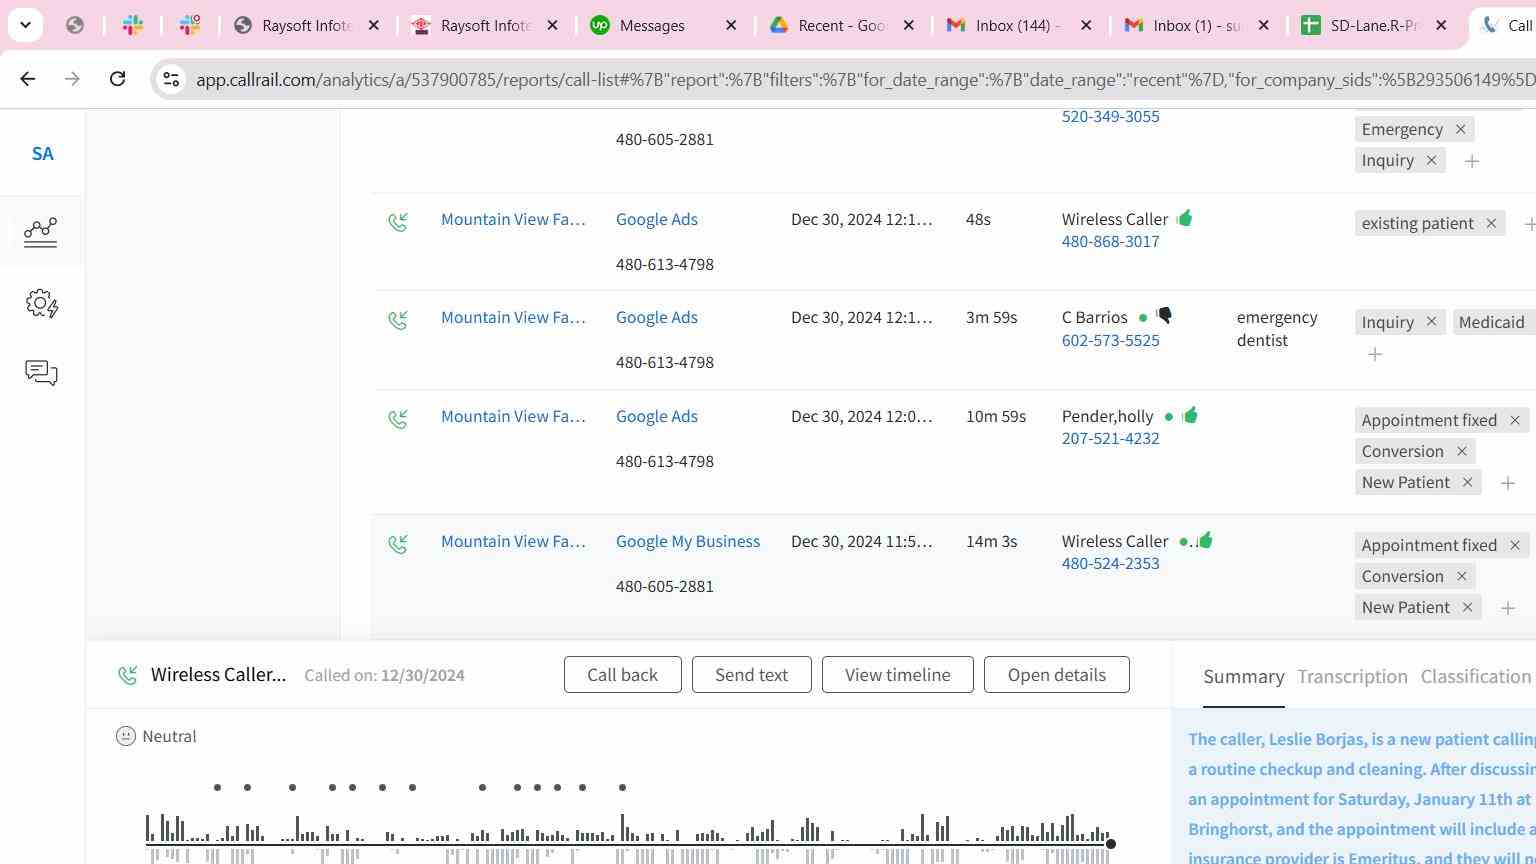This screenshot has width=1536, height=864.
Task: Switch to the Recent - Google Drive tab
Action: pyautogui.click(x=842, y=25)
